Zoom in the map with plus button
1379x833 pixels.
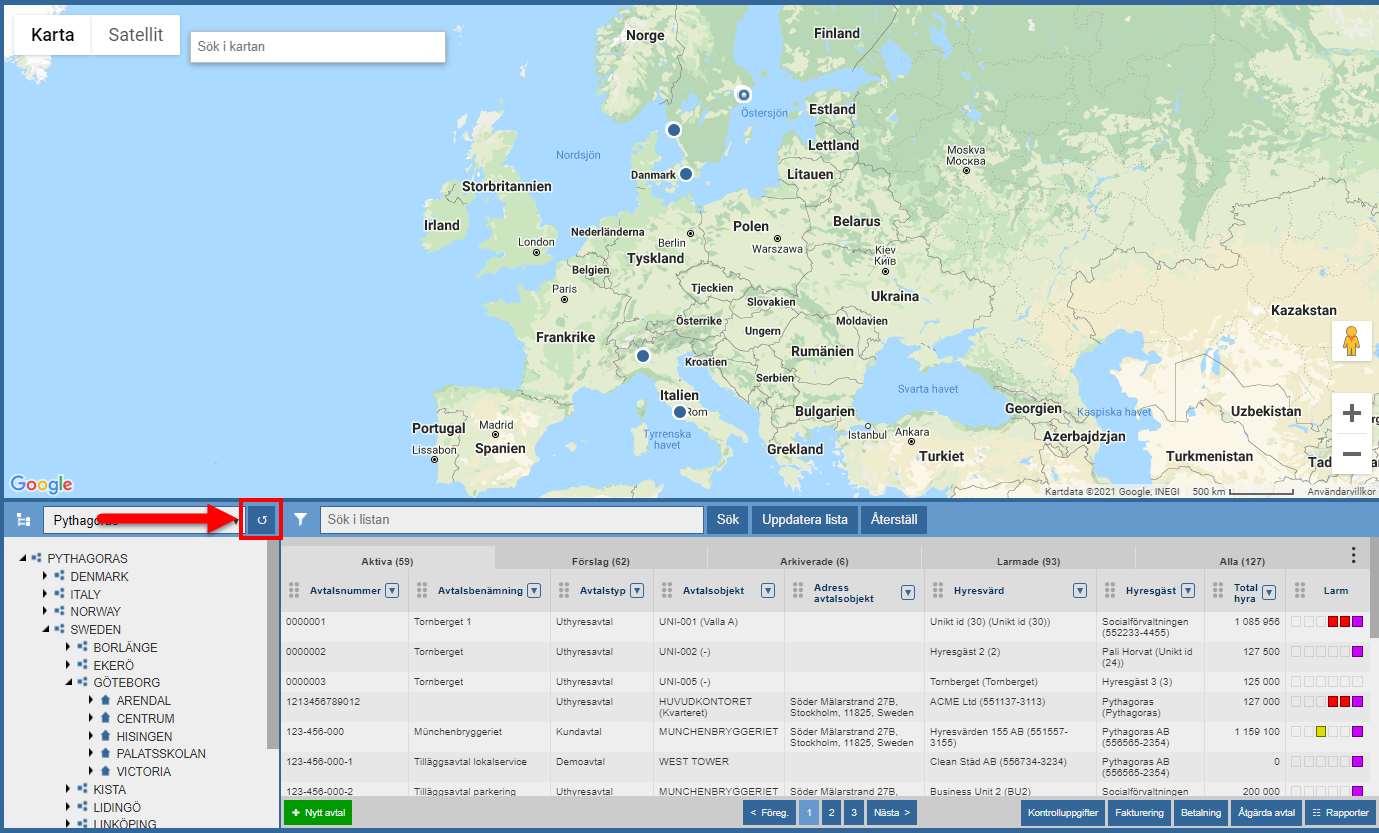tap(1351, 413)
